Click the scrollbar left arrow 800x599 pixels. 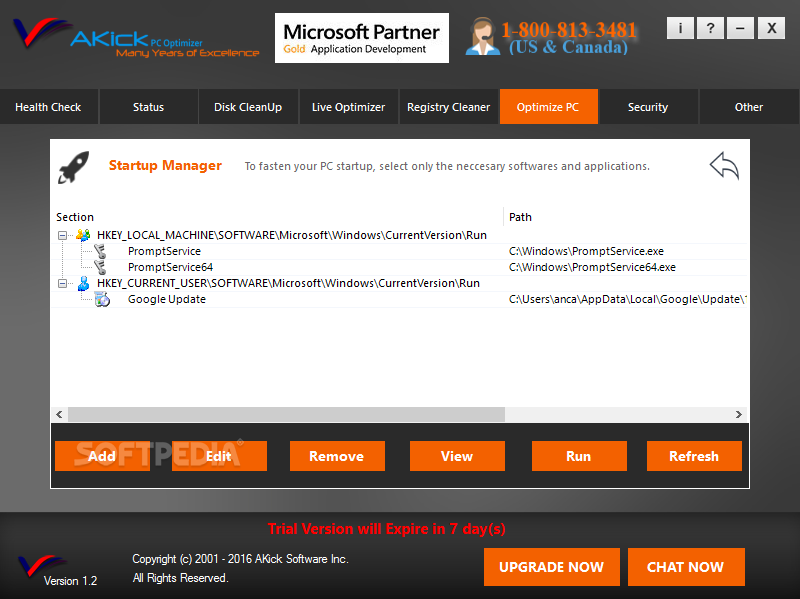coord(59,414)
